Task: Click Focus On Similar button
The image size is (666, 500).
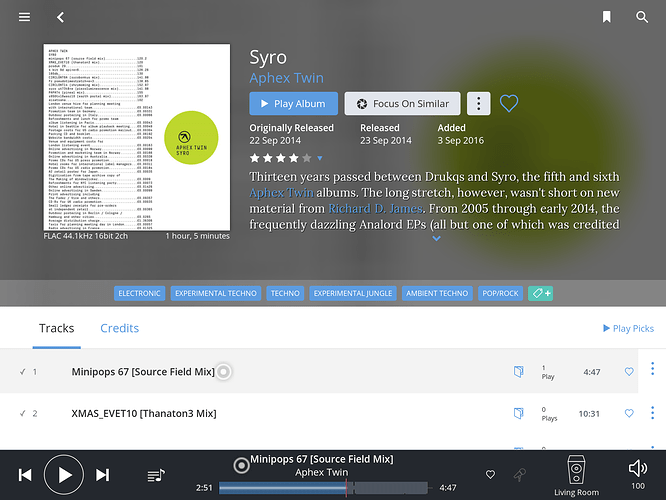Action: 402,104
